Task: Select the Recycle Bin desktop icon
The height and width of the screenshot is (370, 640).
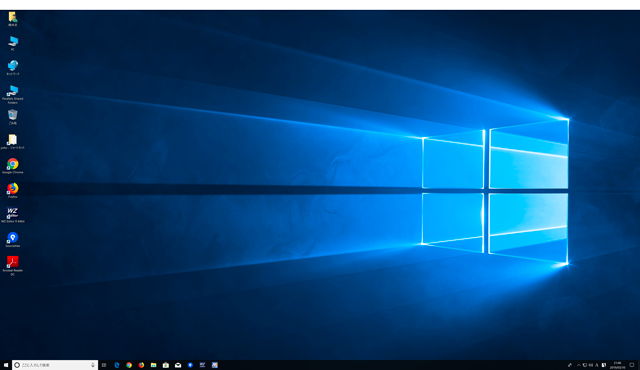Action: pyautogui.click(x=13, y=117)
